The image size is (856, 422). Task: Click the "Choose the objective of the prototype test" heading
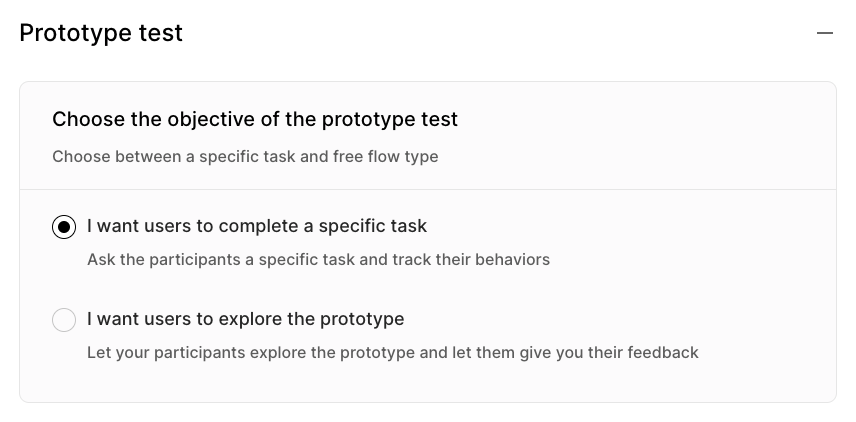255,120
